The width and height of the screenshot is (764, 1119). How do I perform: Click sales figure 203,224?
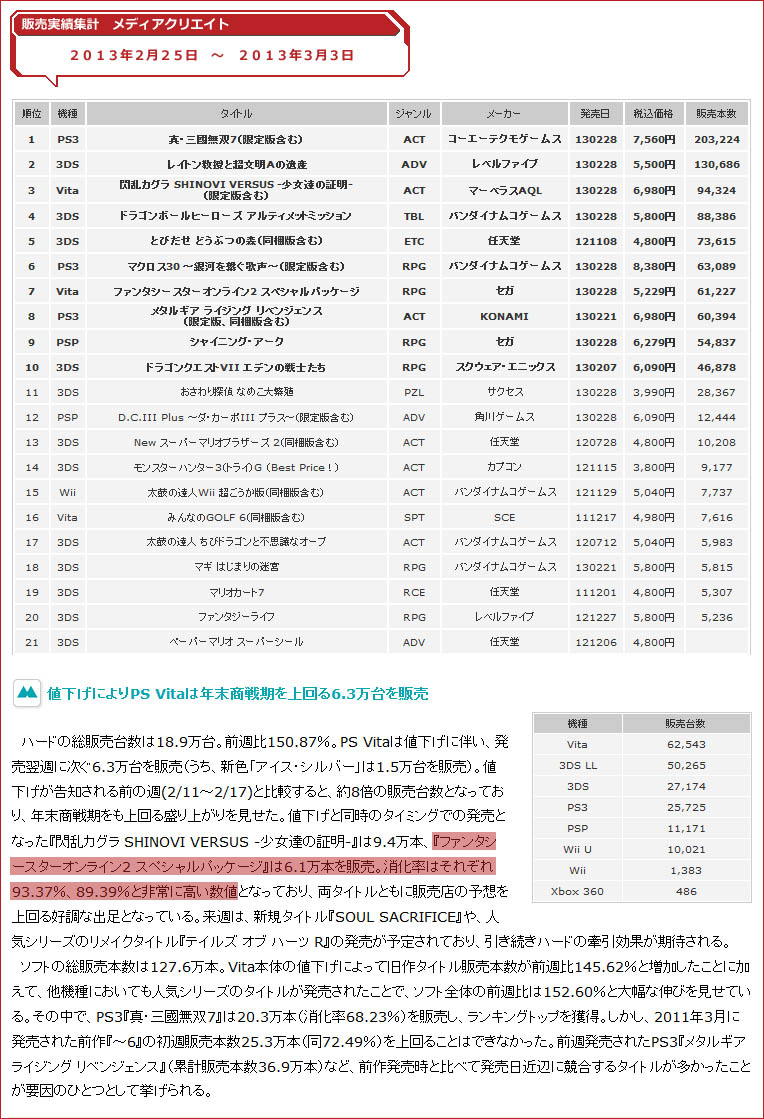(x=717, y=139)
